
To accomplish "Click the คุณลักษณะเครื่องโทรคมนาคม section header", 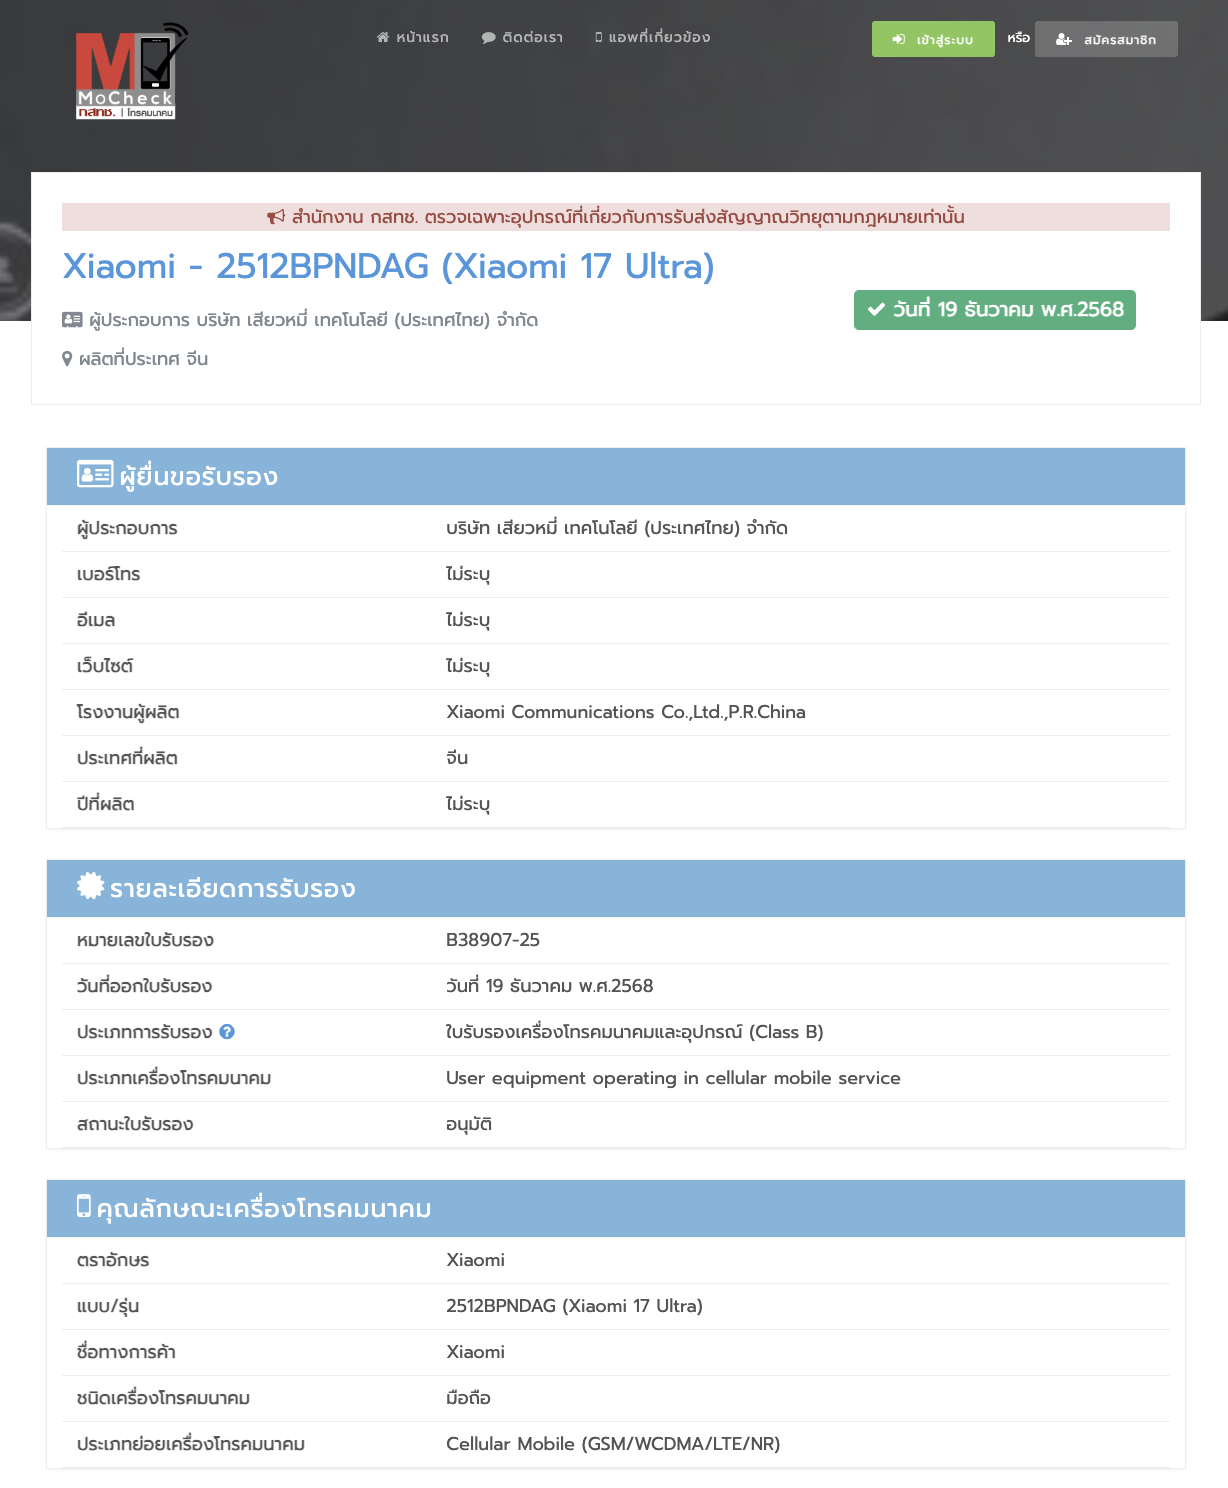I will pos(264,1209).
